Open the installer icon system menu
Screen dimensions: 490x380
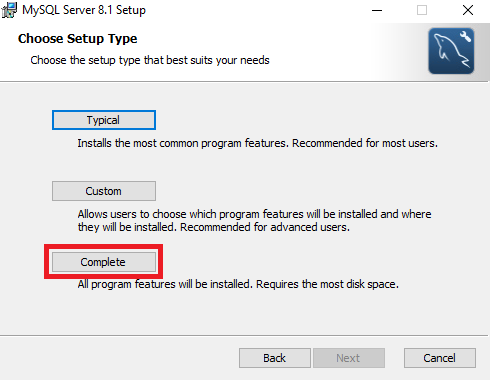[9, 10]
